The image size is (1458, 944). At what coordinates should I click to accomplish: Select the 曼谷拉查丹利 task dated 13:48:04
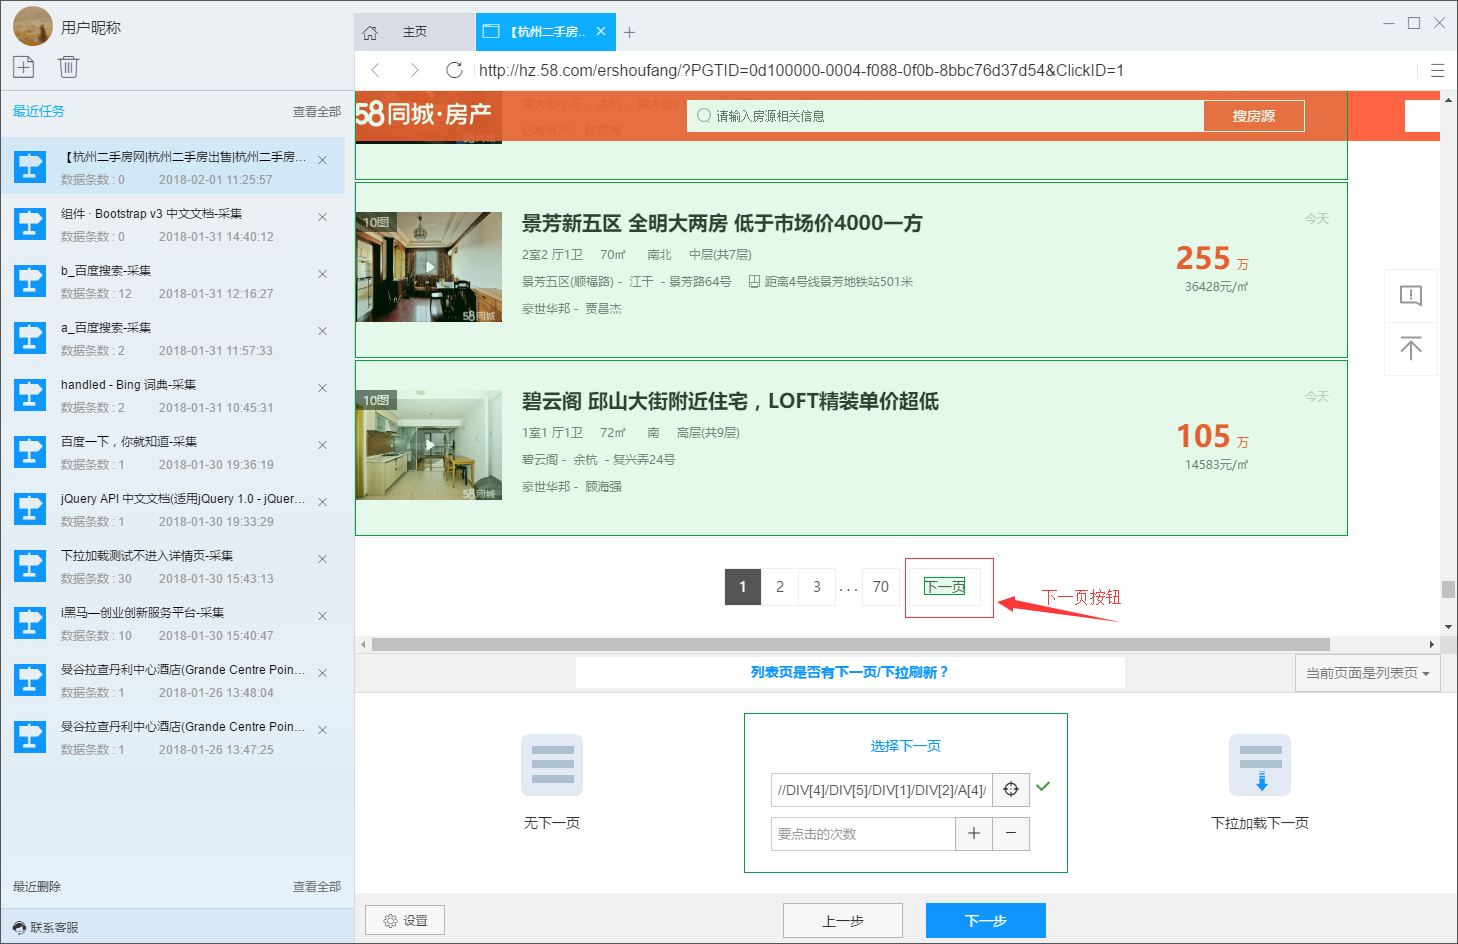tap(173, 680)
